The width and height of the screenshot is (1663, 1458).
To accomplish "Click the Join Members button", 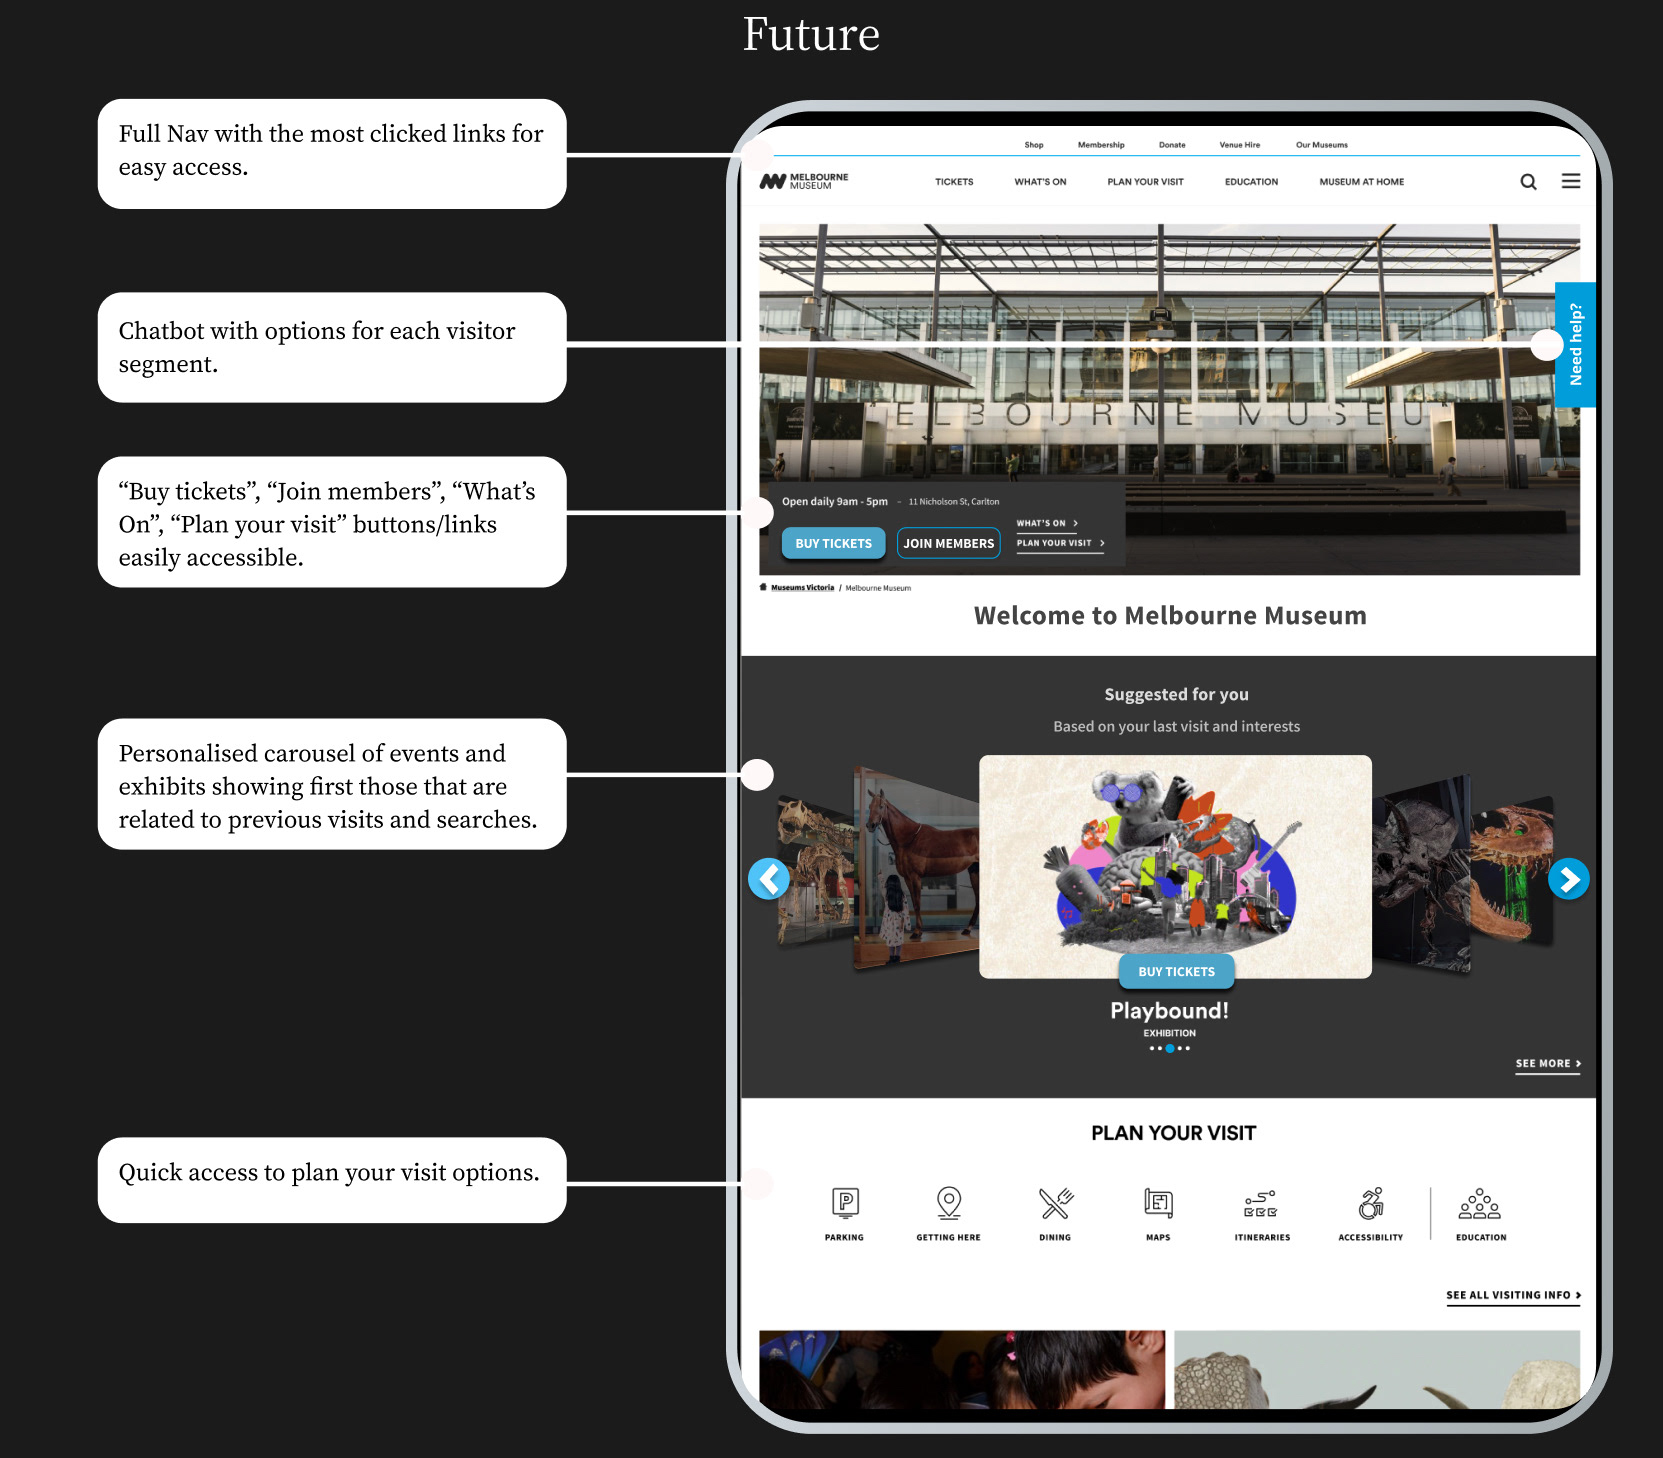I will [949, 543].
